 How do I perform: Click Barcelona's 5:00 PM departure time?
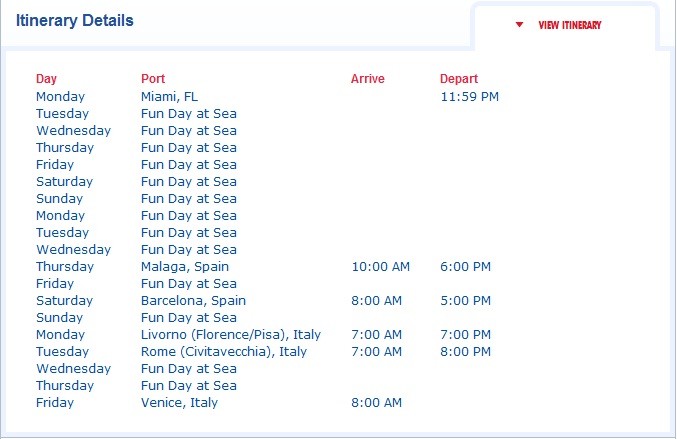click(x=465, y=301)
